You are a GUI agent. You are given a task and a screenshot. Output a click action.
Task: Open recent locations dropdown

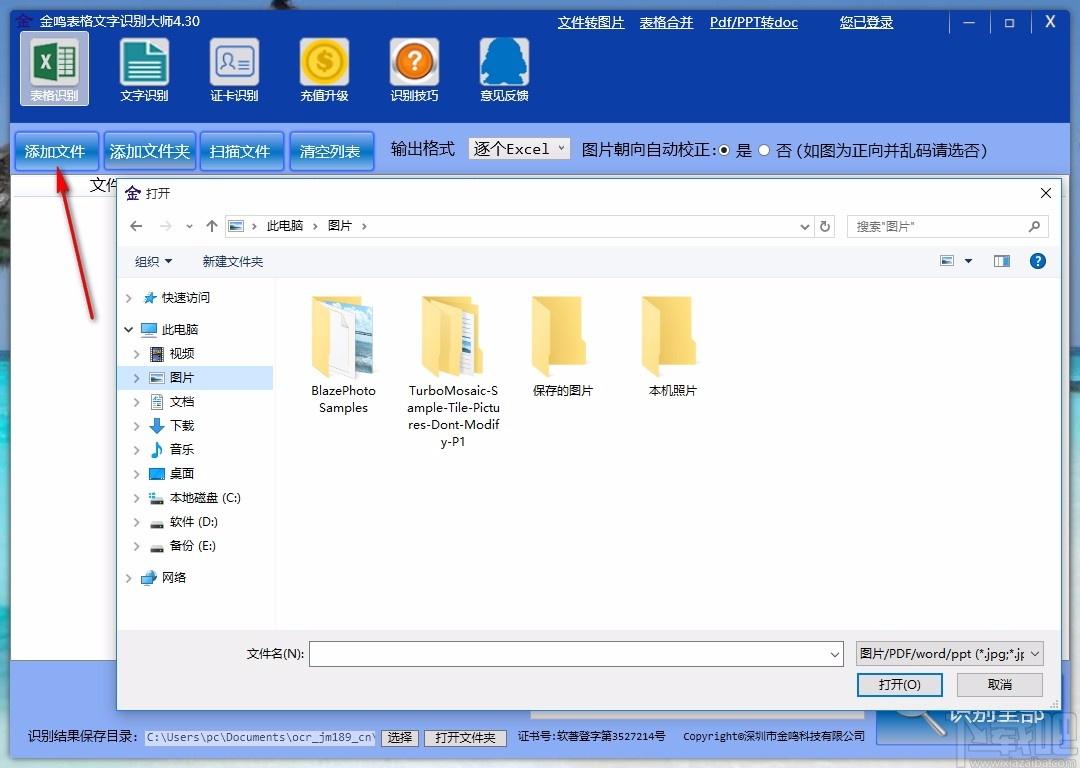189,226
